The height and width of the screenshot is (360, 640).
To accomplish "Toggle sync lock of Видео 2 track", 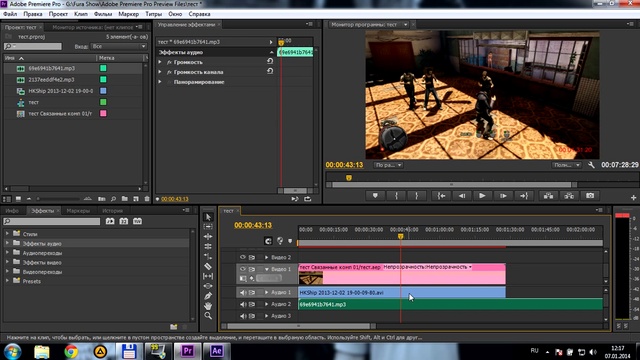I will point(252,257).
